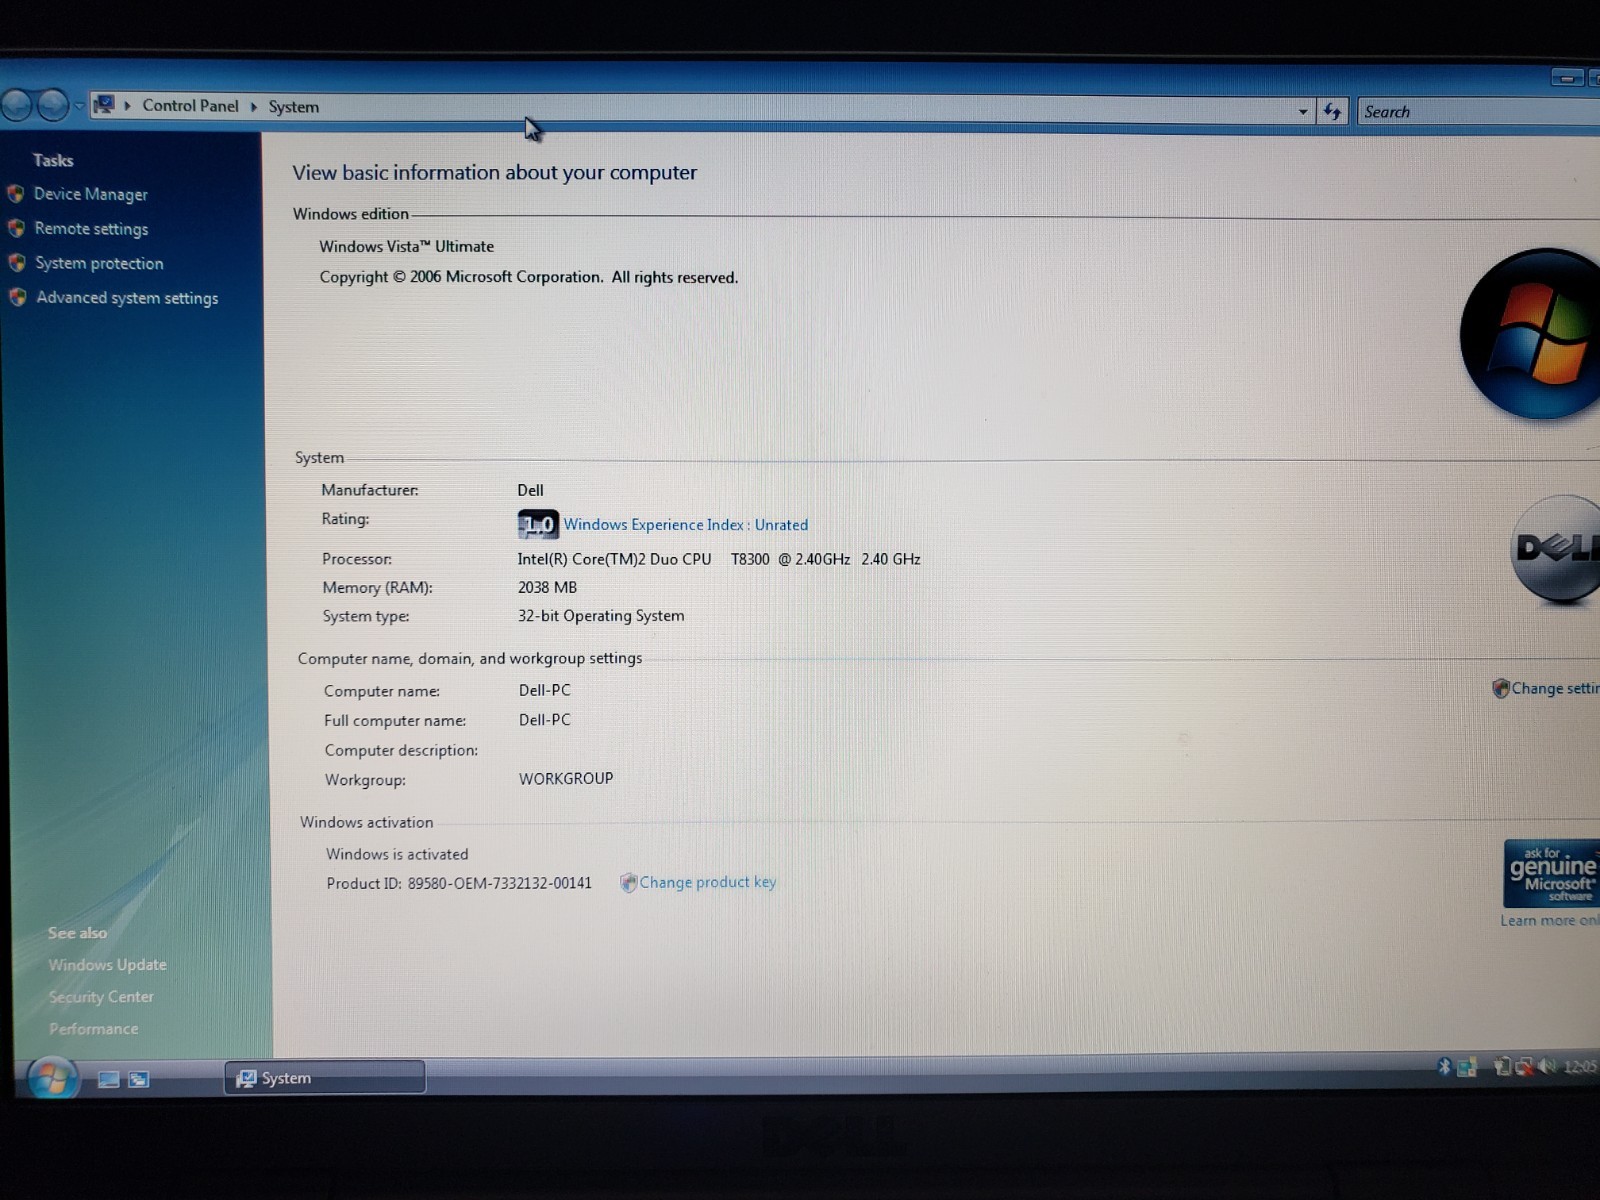Open Windows Update under See also
The height and width of the screenshot is (1200, 1600).
108,965
